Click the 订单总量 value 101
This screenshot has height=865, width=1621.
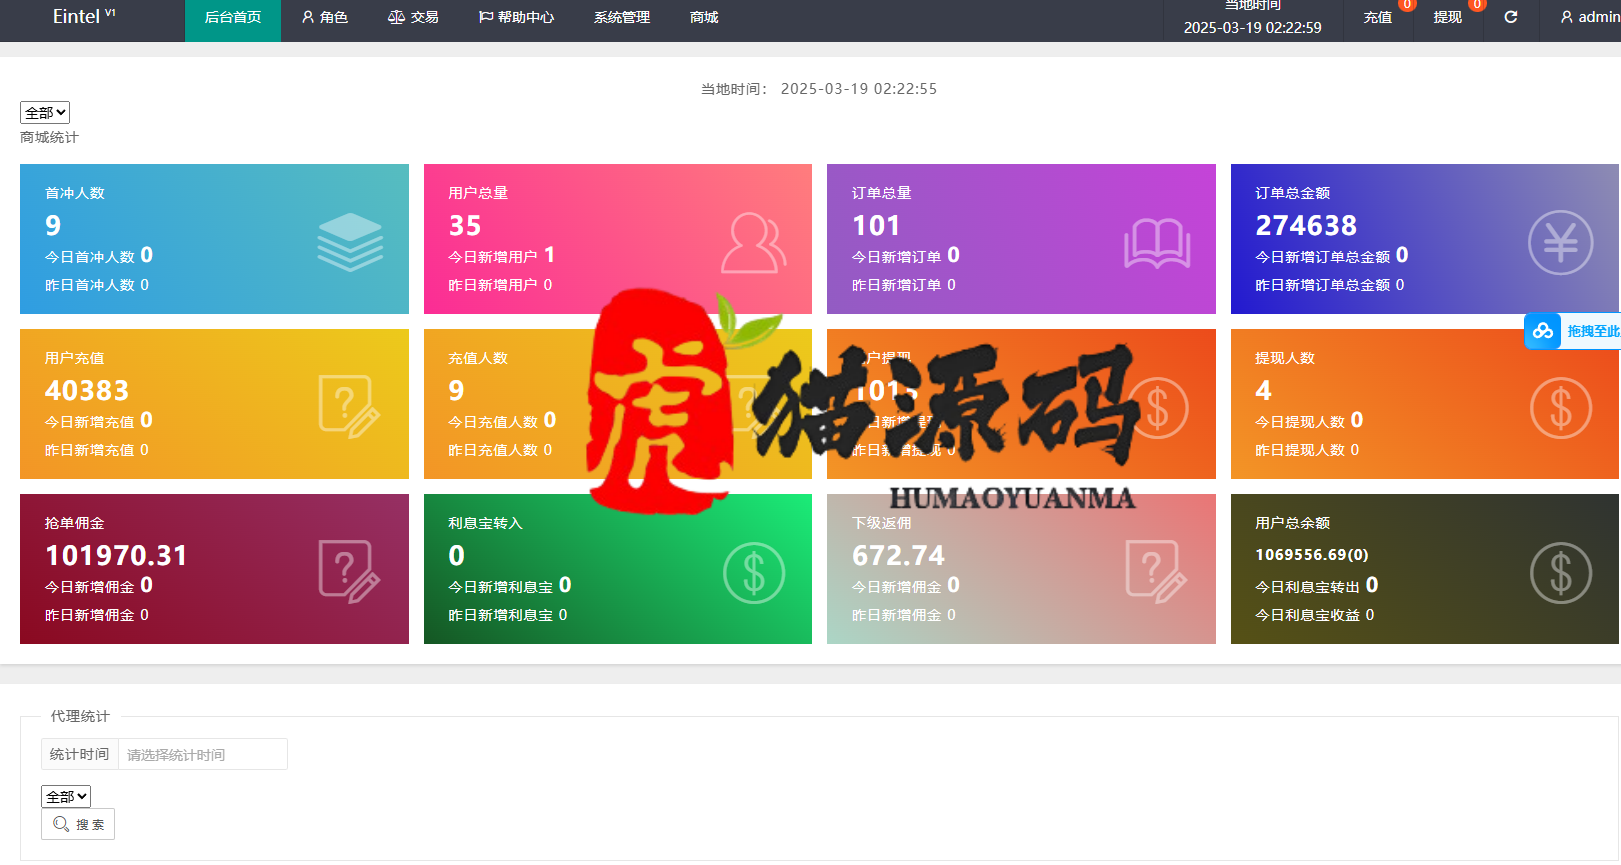pyautogui.click(x=876, y=226)
